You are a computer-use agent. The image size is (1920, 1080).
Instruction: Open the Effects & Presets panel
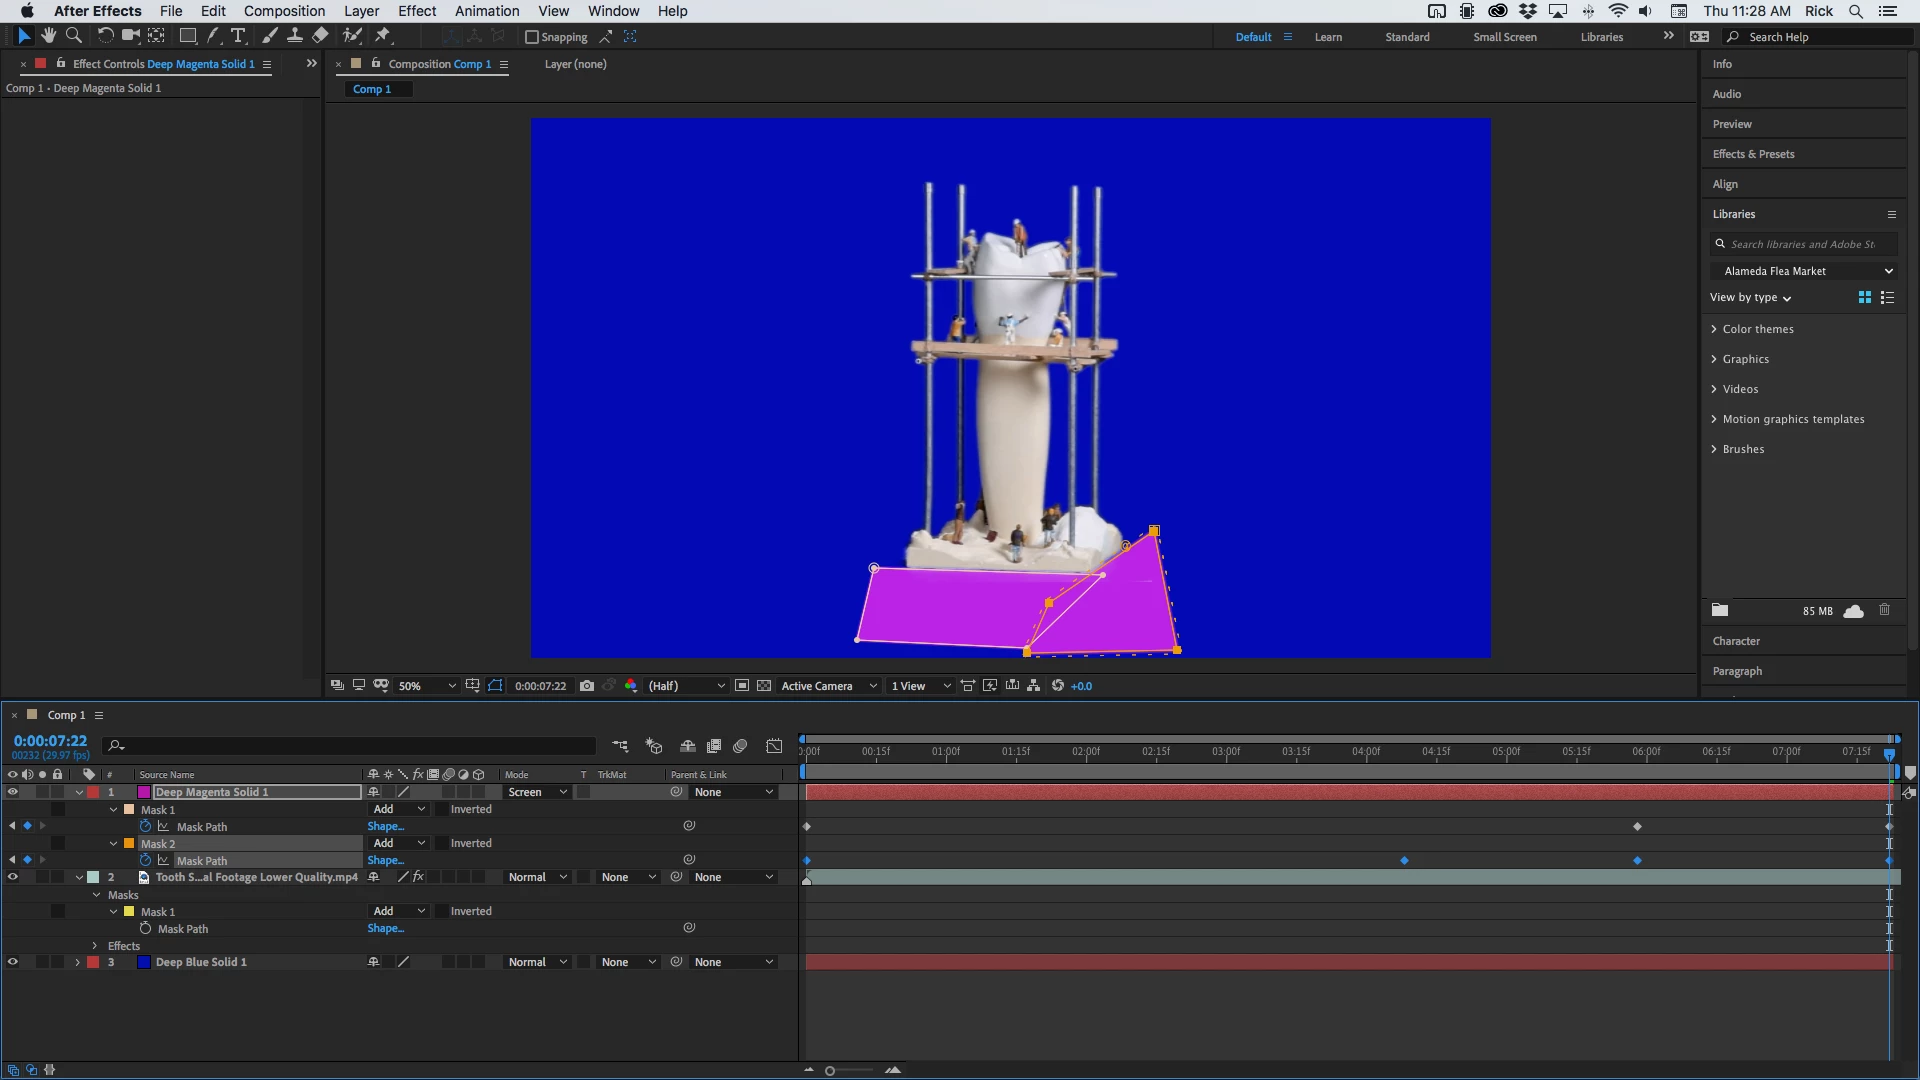coord(1753,154)
